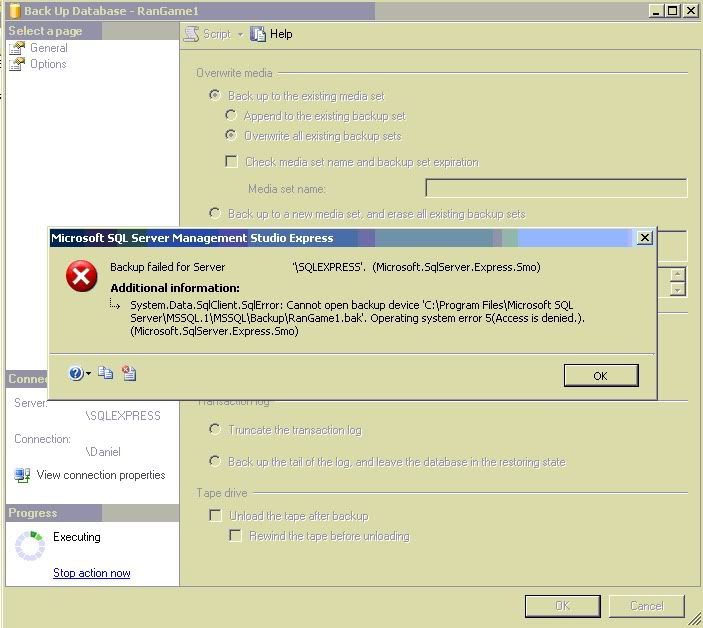This screenshot has height=628, width=703.
Task: Click the Stop action now link
Action: tap(92, 573)
